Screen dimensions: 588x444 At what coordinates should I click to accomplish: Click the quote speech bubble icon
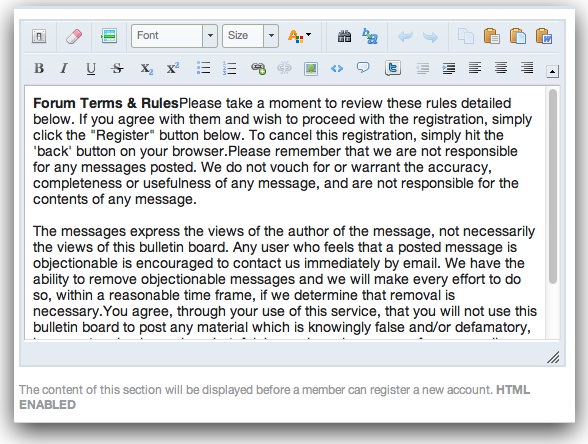tap(363, 68)
